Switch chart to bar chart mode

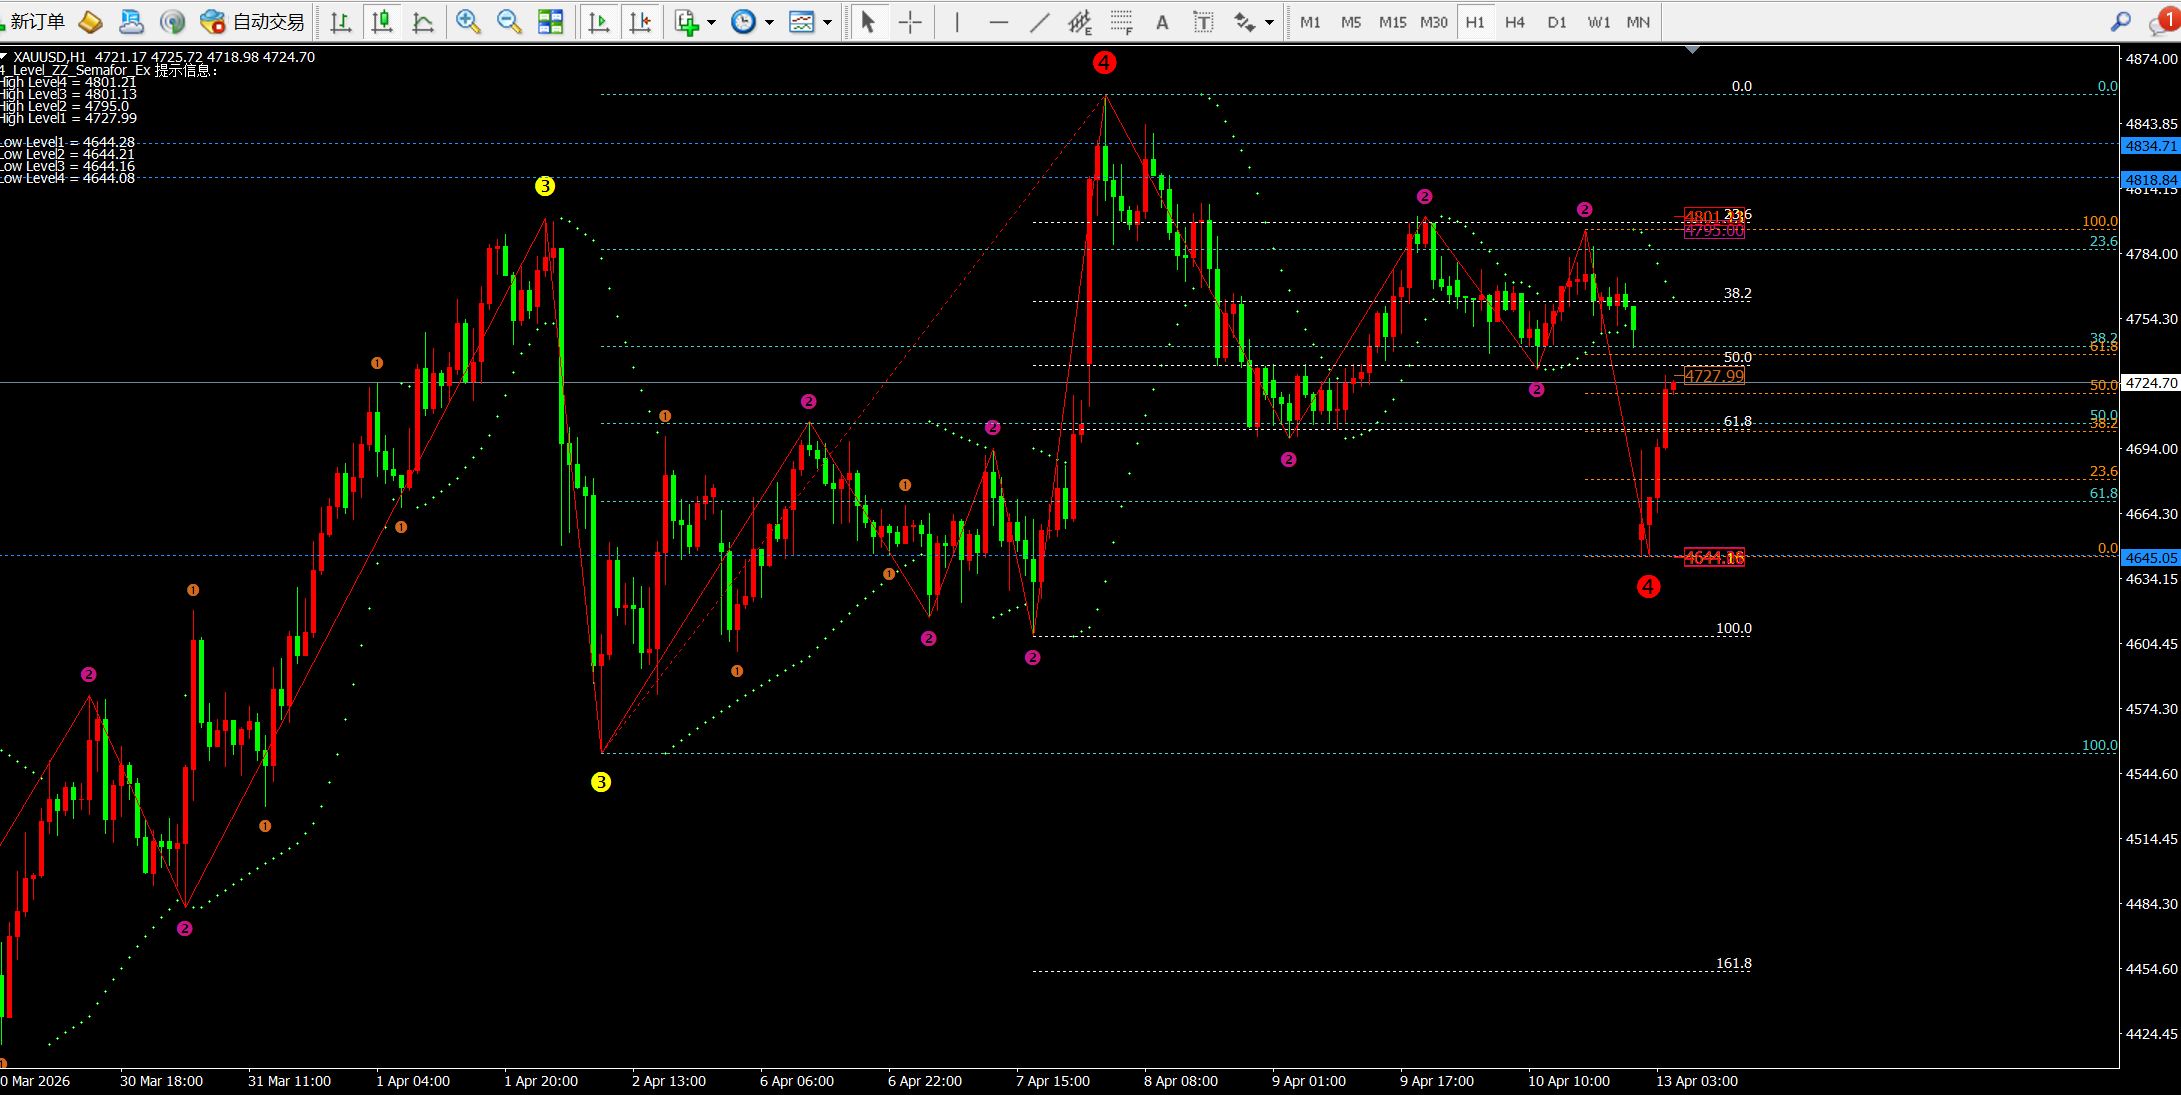tap(340, 21)
